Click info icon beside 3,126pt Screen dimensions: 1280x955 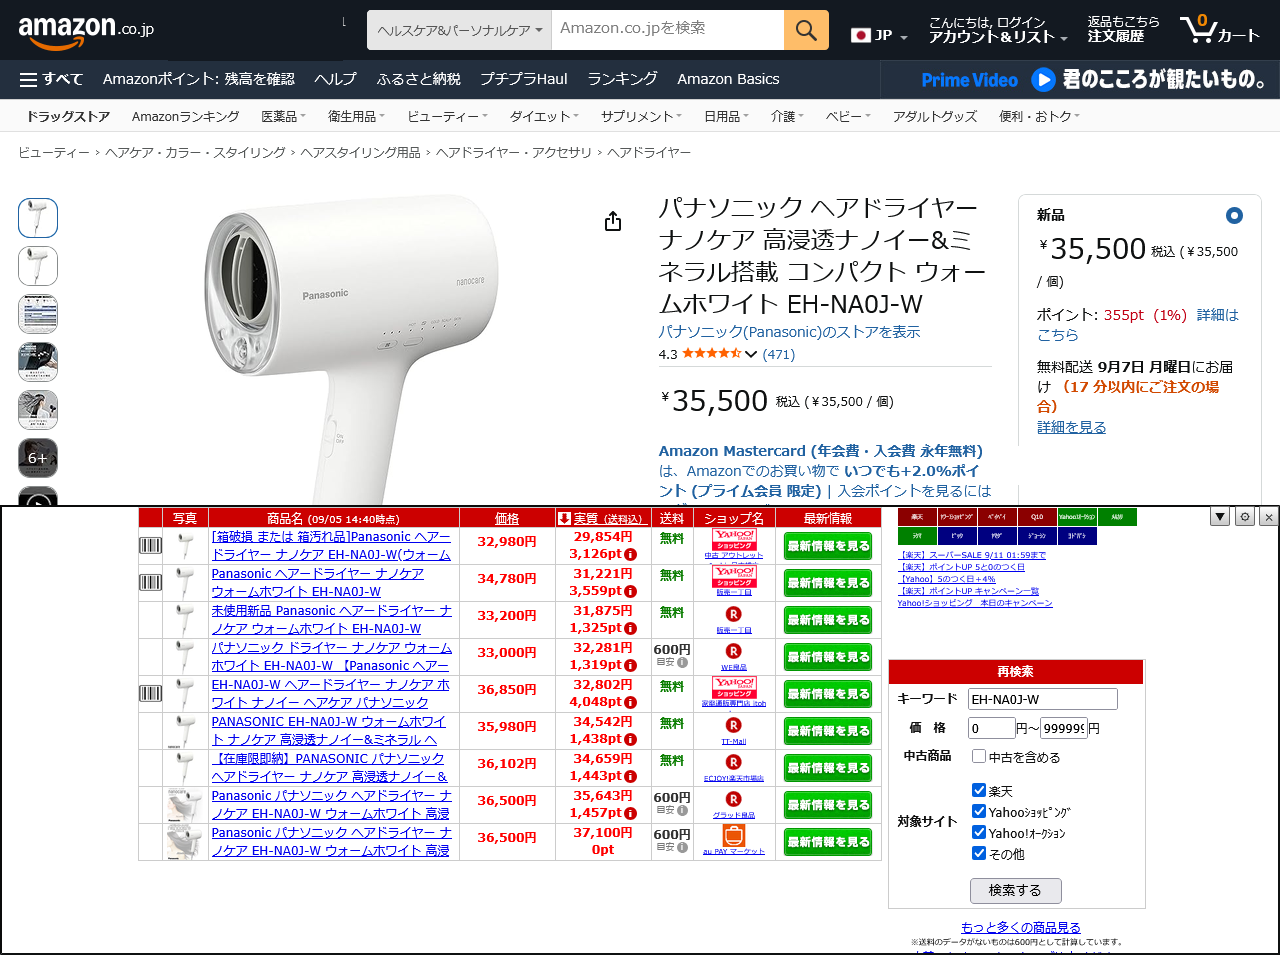click(631, 554)
